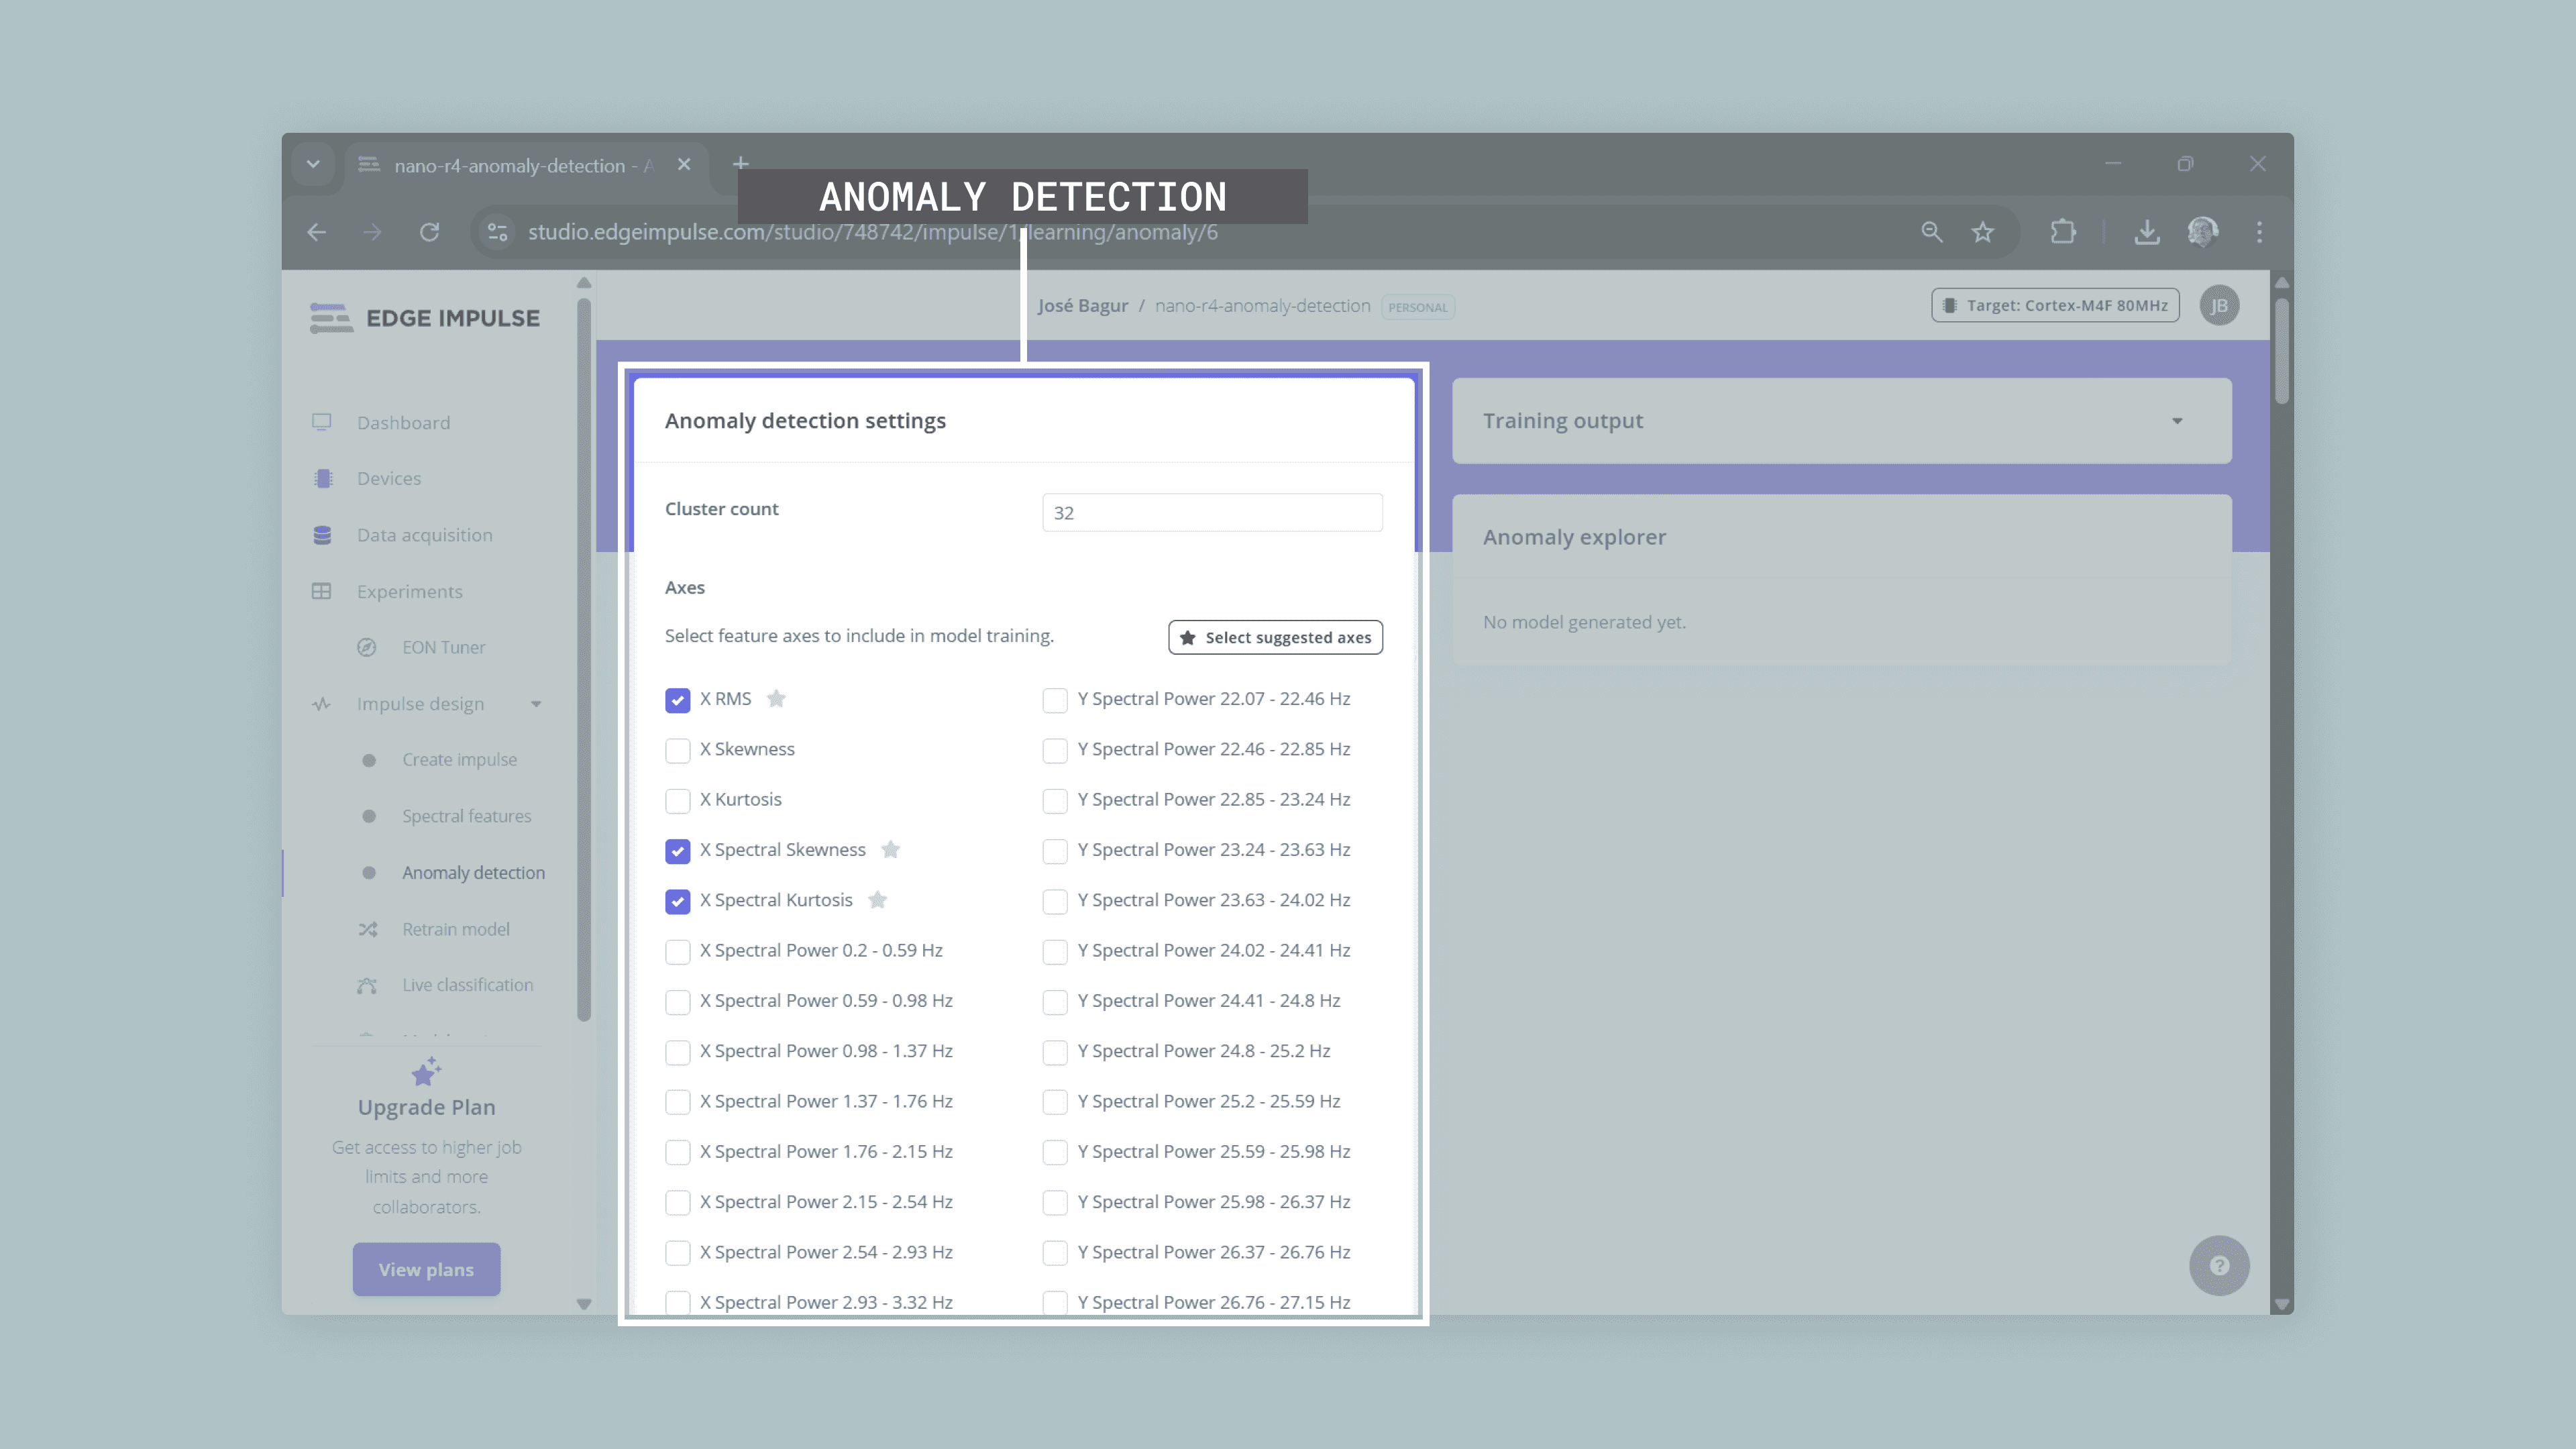Click the browser extensions puzzle icon

[2062, 232]
